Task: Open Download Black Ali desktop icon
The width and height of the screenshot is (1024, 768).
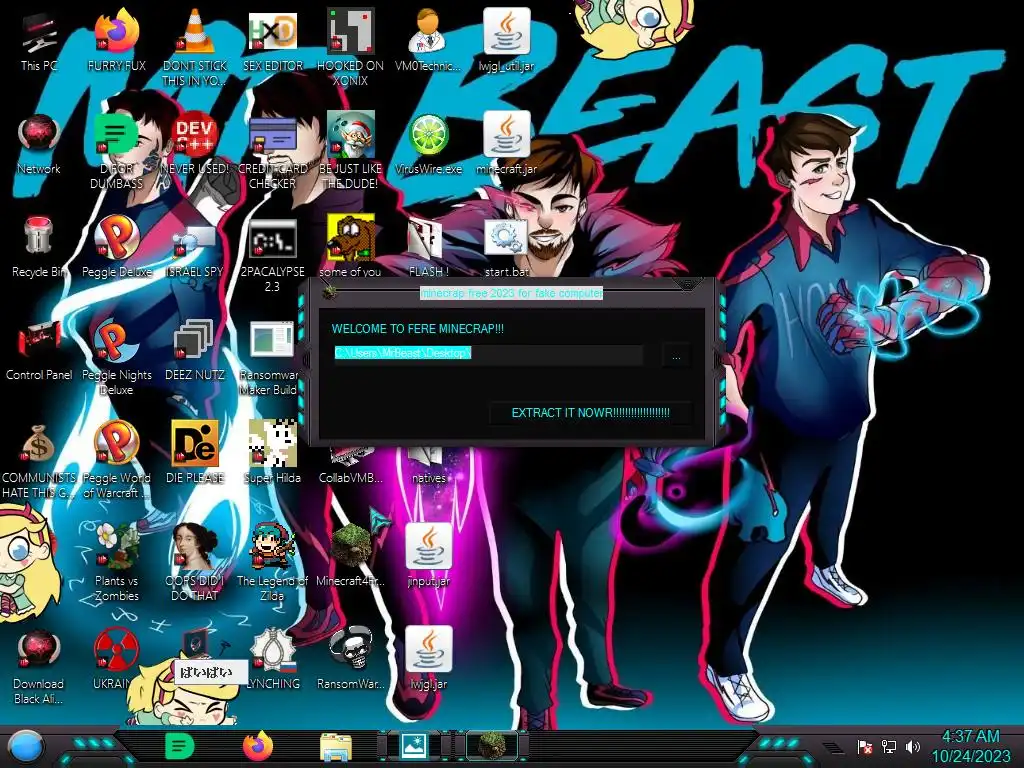Action: coord(39,666)
